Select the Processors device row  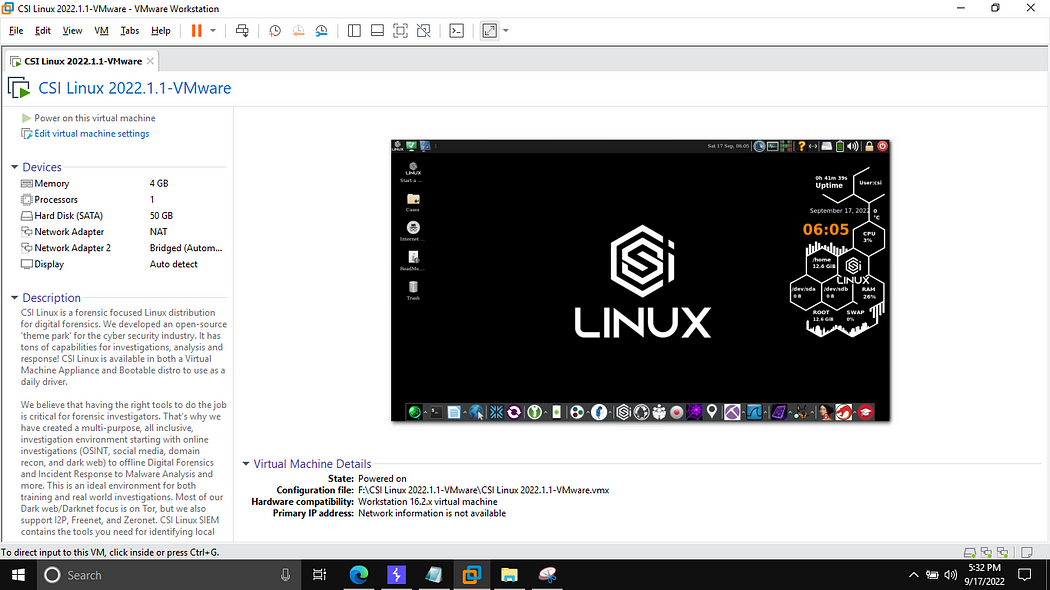[123, 200]
